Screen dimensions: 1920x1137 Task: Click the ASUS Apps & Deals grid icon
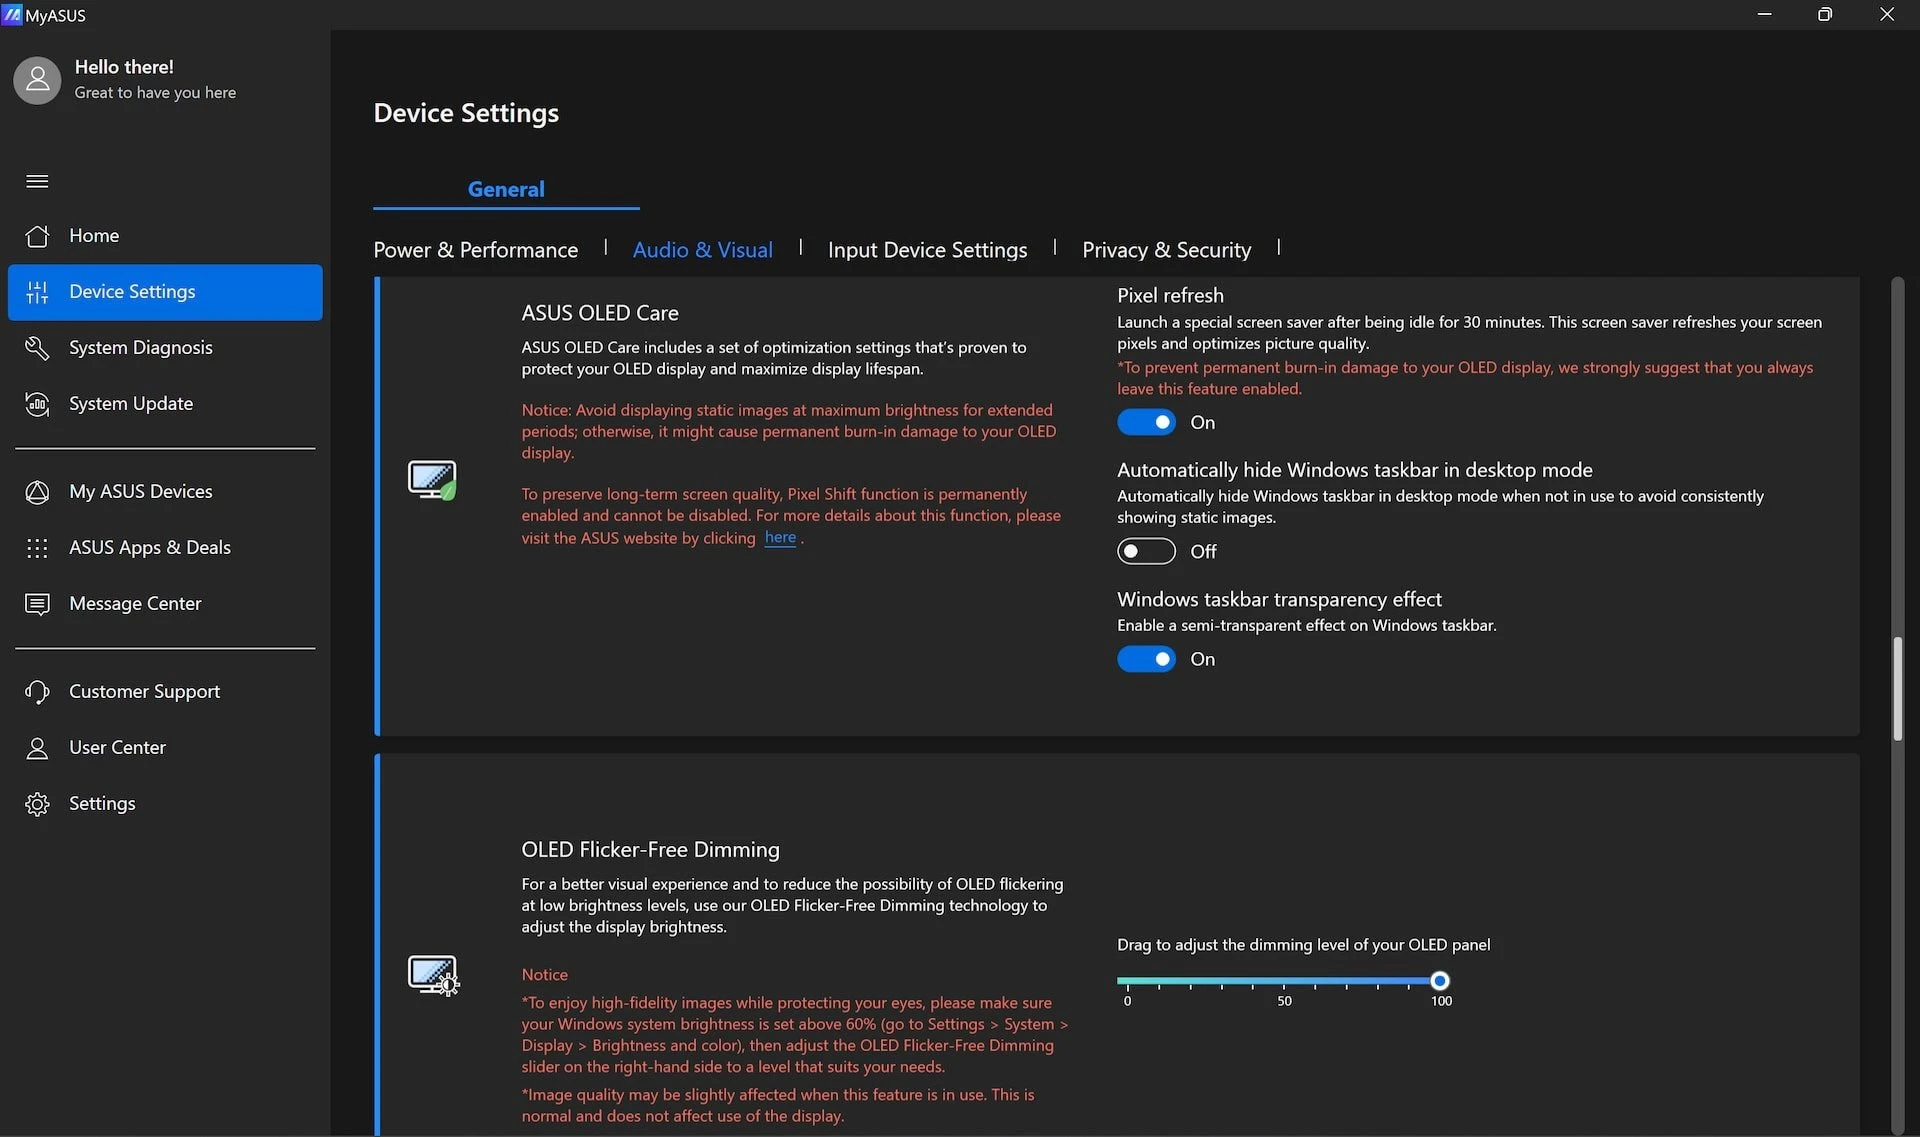pyautogui.click(x=37, y=548)
